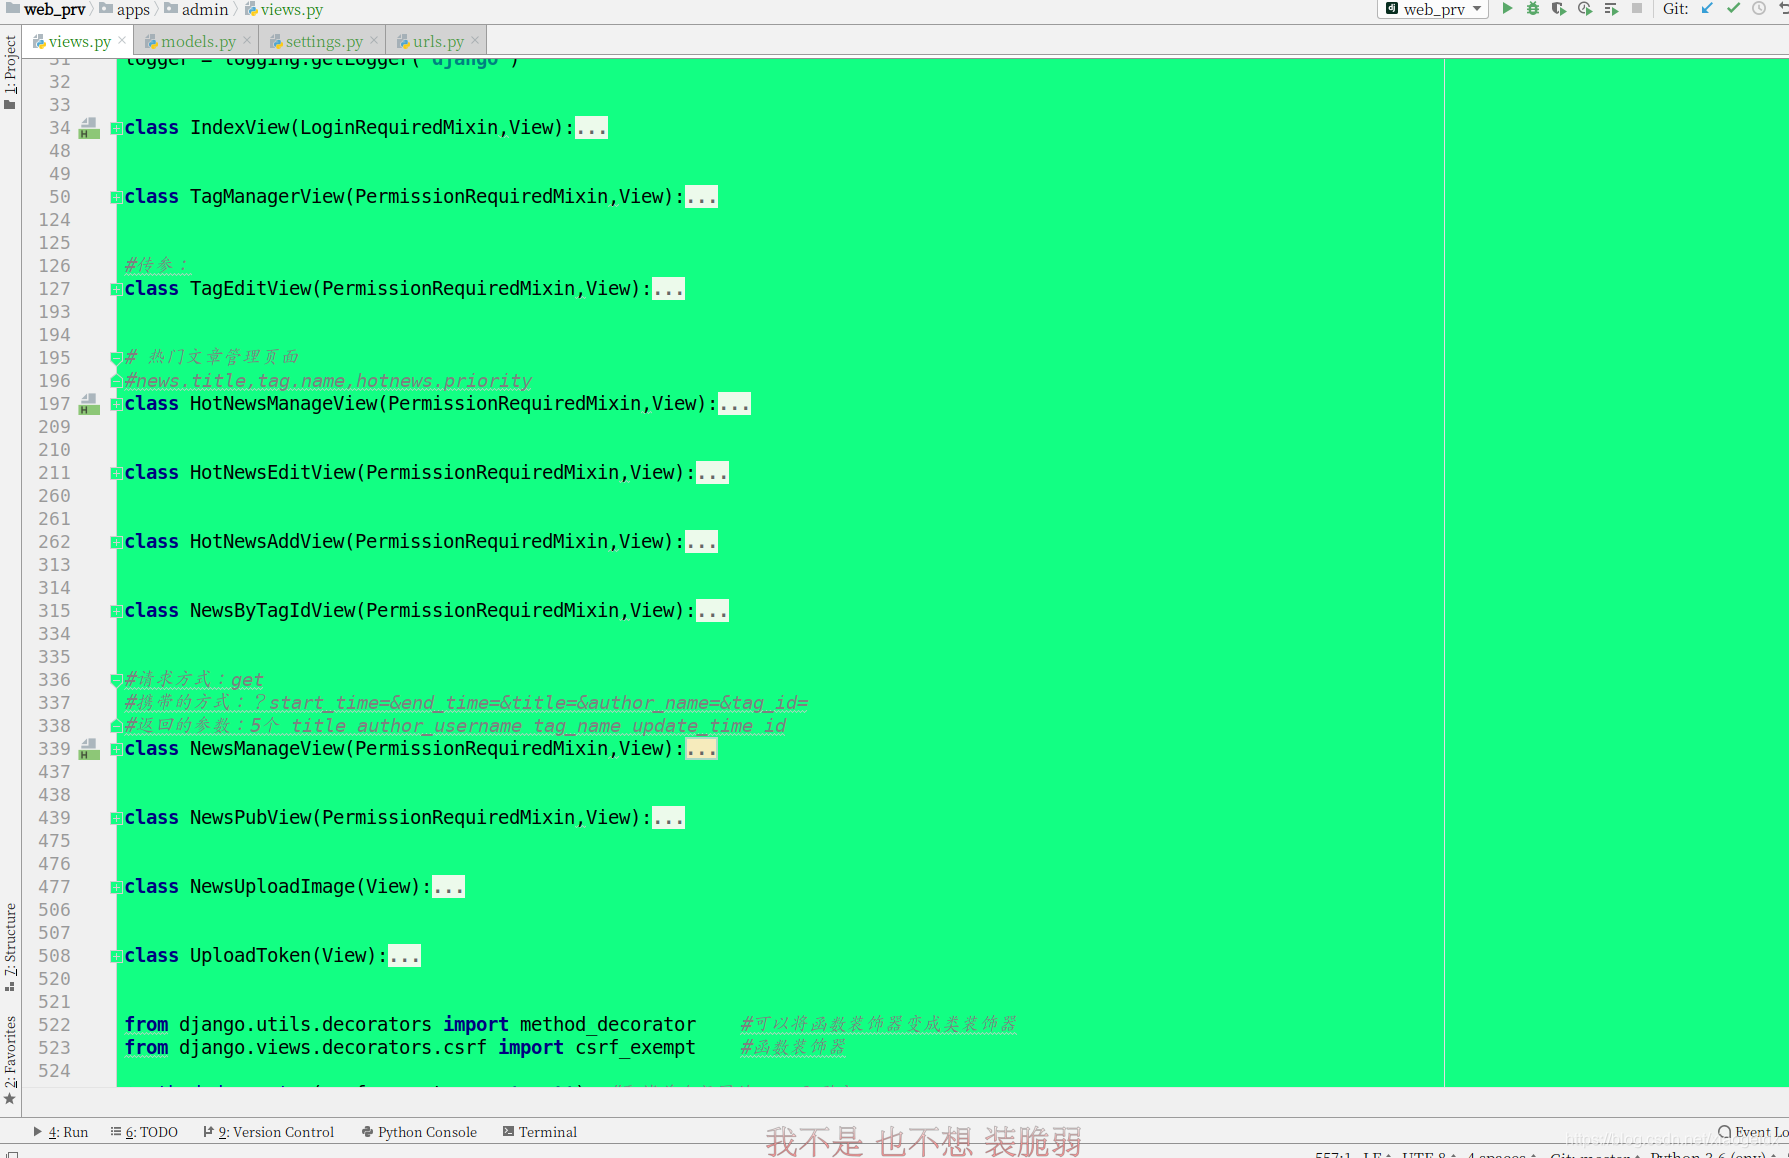Close the settings.py tab
The width and height of the screenshot is (1789, 1158).
click(374, 41)
